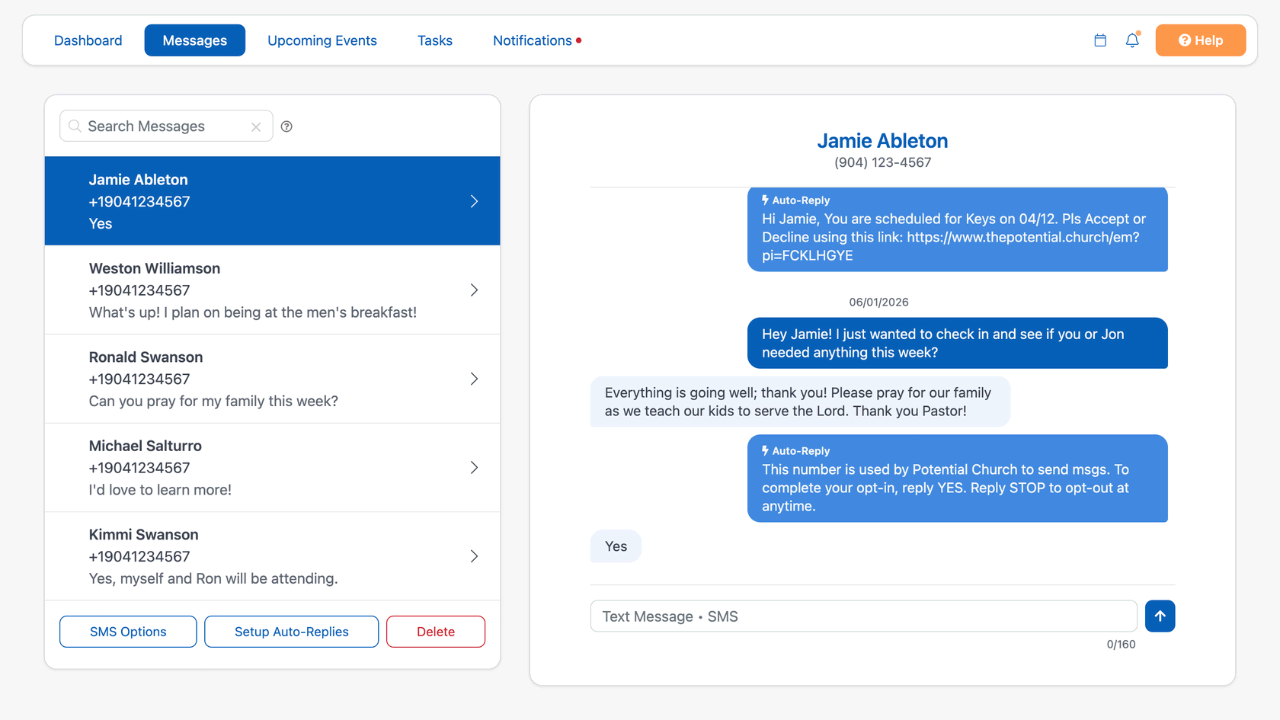
Task: Open the Notifications tab
Action: point(537,41)
